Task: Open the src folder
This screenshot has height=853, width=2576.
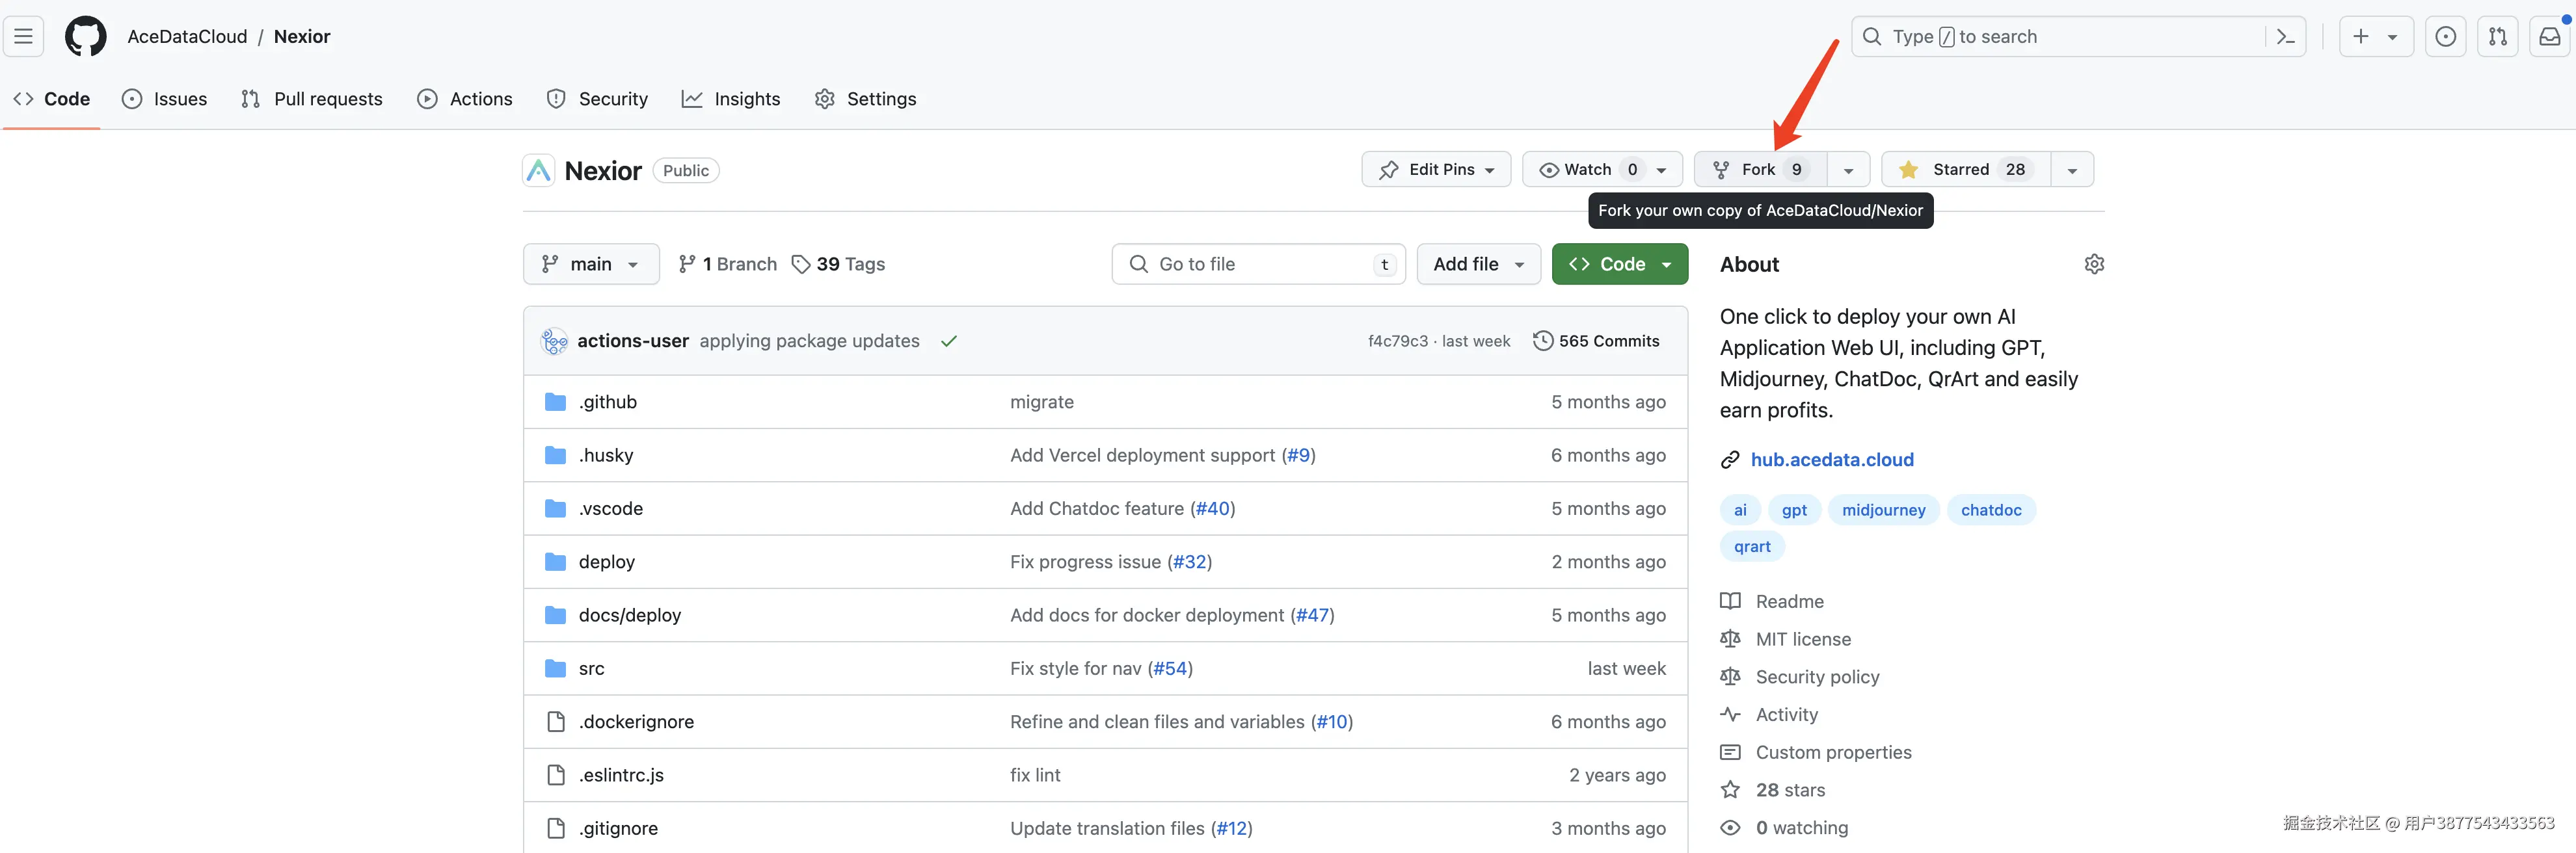Action: tap(591, 669)
